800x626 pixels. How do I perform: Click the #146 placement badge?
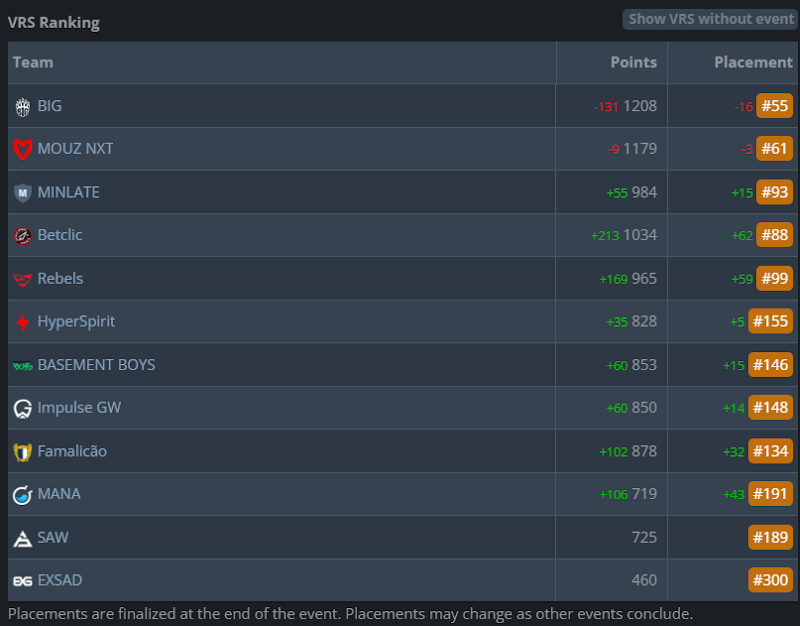click(770, 365)
